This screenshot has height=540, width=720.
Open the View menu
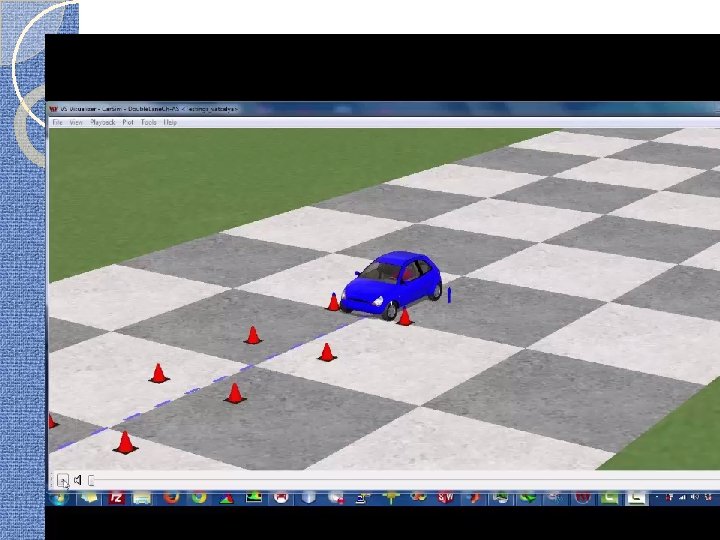tap(76, 122)
